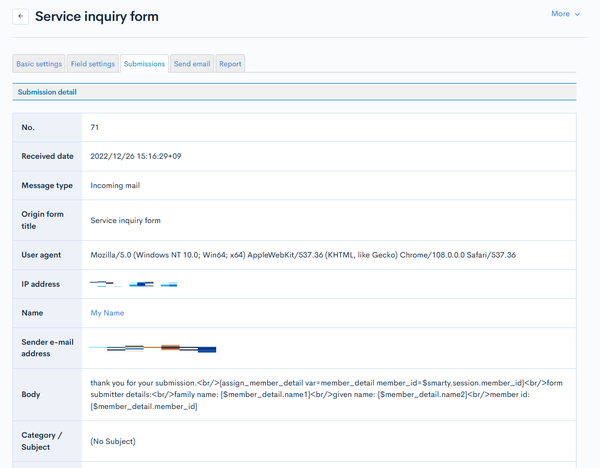Click the Received date label

[x=47, y=156]
